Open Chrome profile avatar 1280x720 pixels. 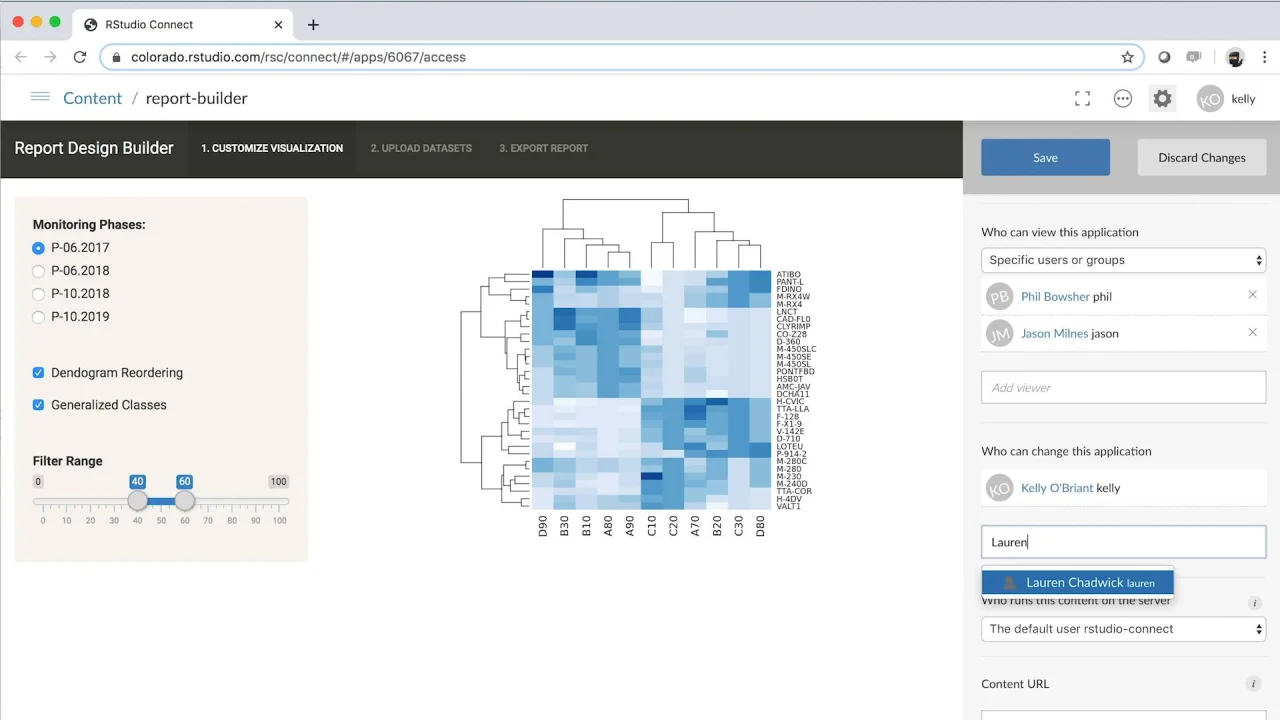point(1235,57)
